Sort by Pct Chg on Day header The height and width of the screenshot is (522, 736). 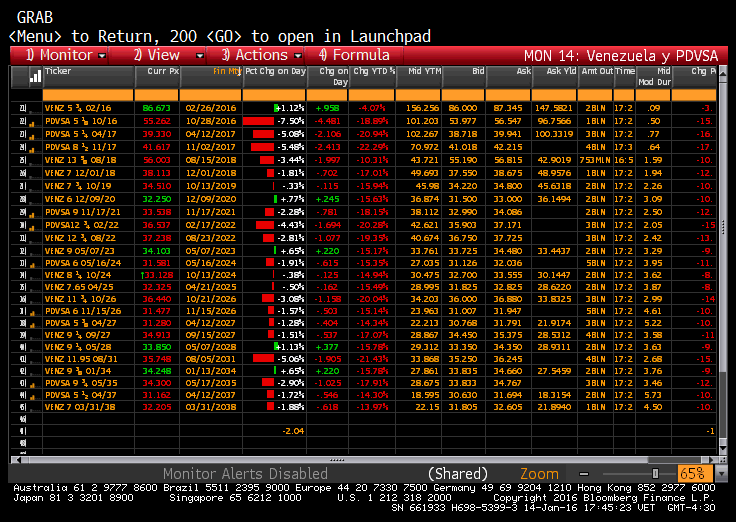coord(275,77)
